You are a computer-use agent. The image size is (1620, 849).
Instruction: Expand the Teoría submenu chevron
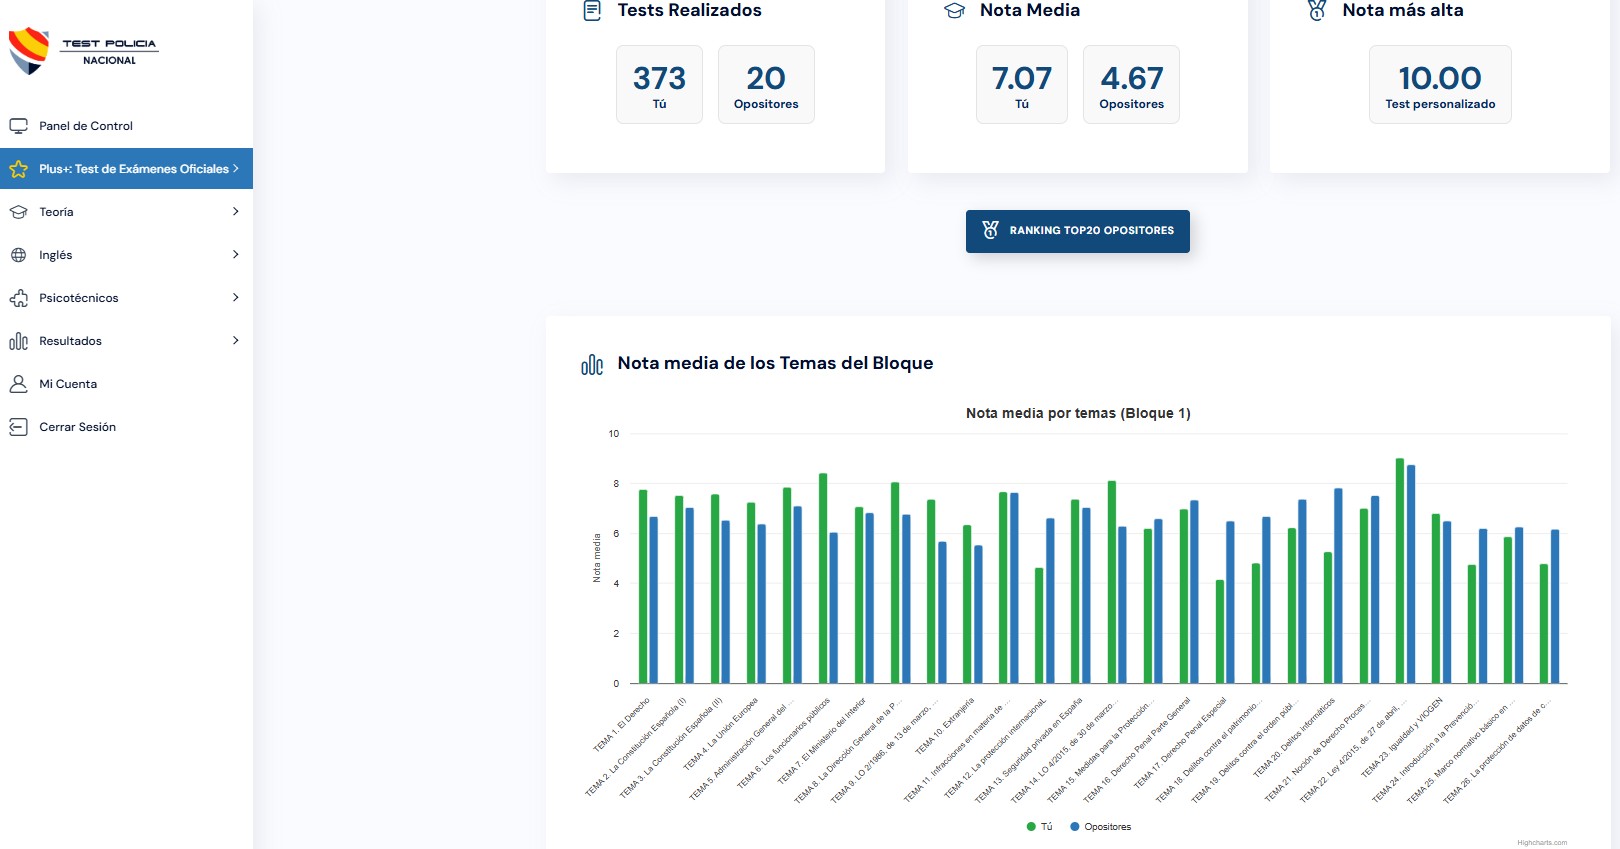tap(236, 212)
